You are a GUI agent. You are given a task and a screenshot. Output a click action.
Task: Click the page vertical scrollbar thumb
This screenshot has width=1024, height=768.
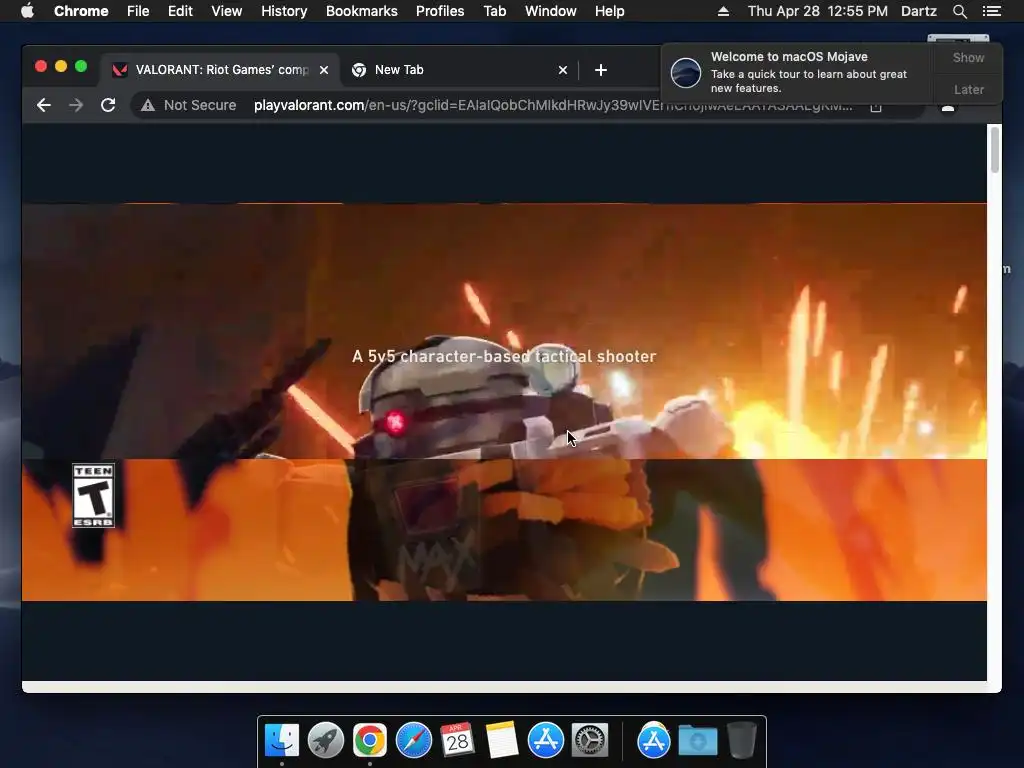coord(995,150)
